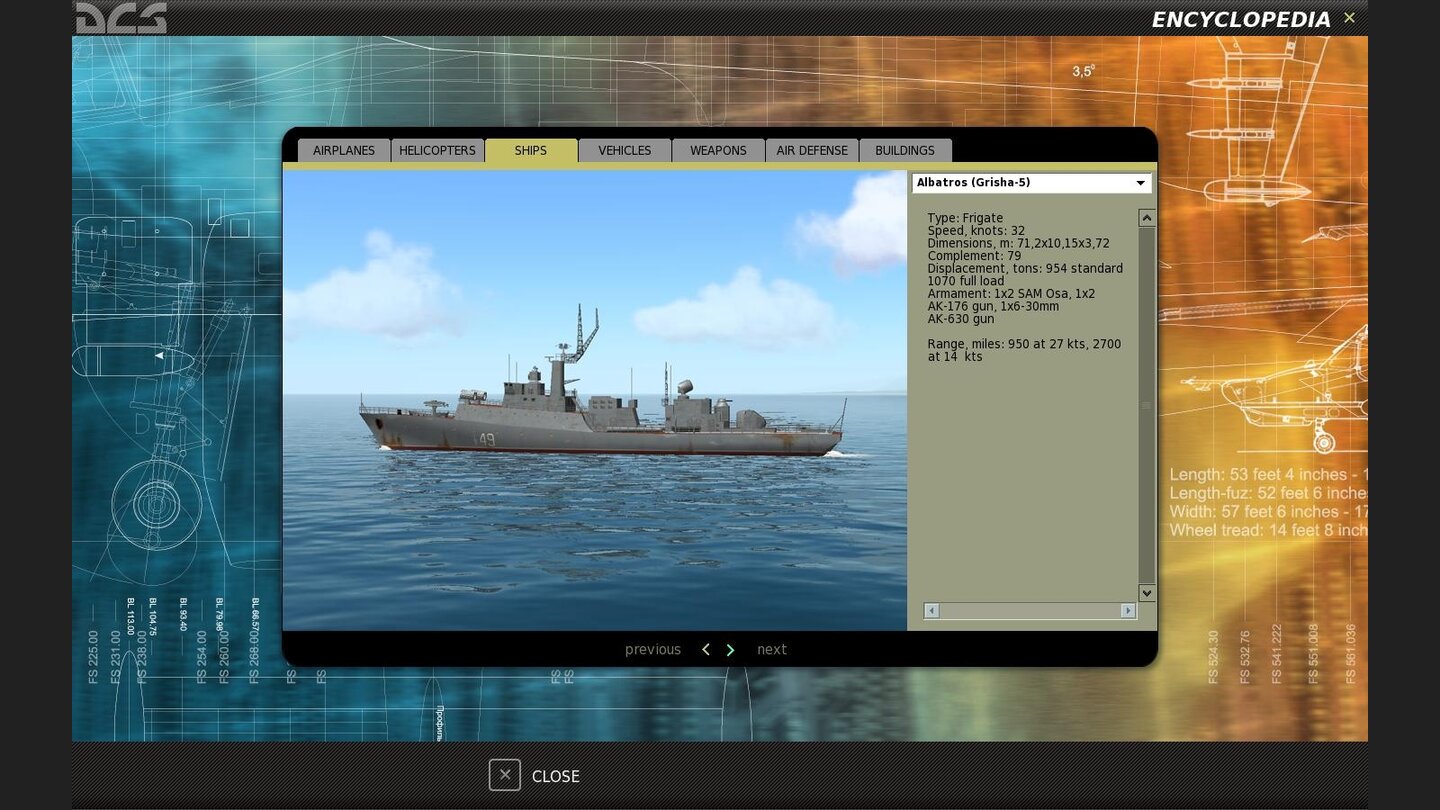Open the HELICOPTERS tab

pyautogui.click(x=437, y=150)
